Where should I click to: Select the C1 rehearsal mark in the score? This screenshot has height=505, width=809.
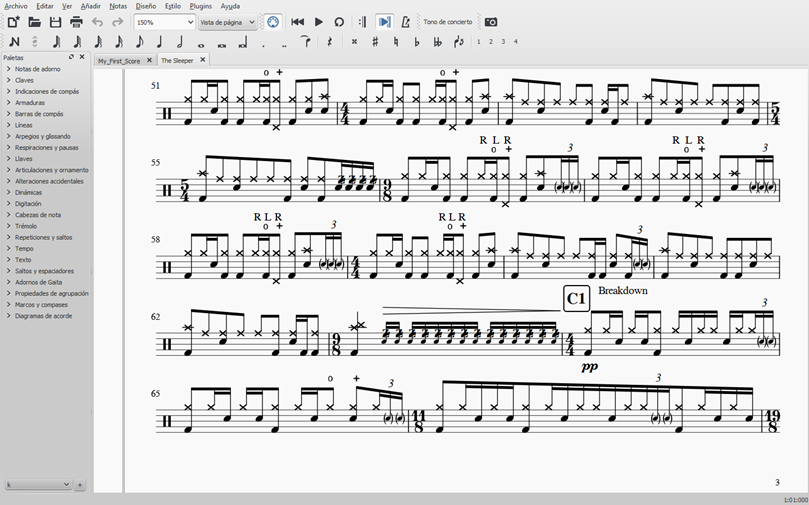tap(576, 299)
